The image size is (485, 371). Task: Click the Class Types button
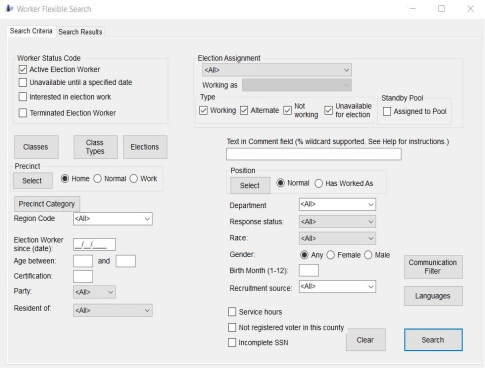tap(95, 147)
